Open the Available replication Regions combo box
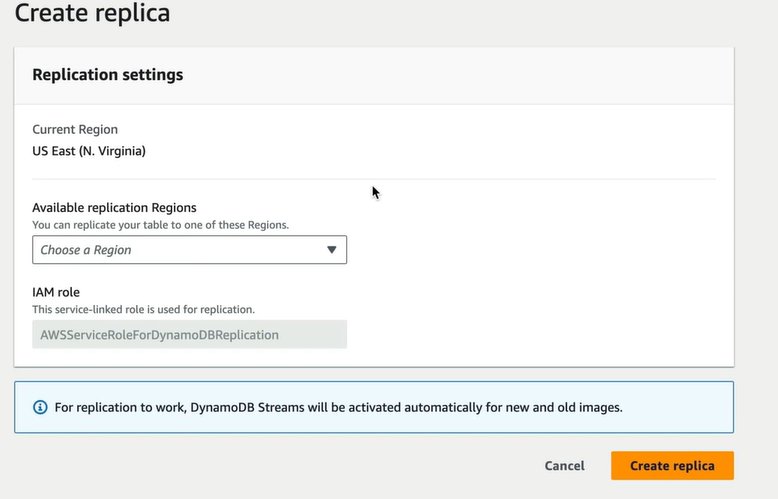This screenshot has height=499, width=778. 190,250
